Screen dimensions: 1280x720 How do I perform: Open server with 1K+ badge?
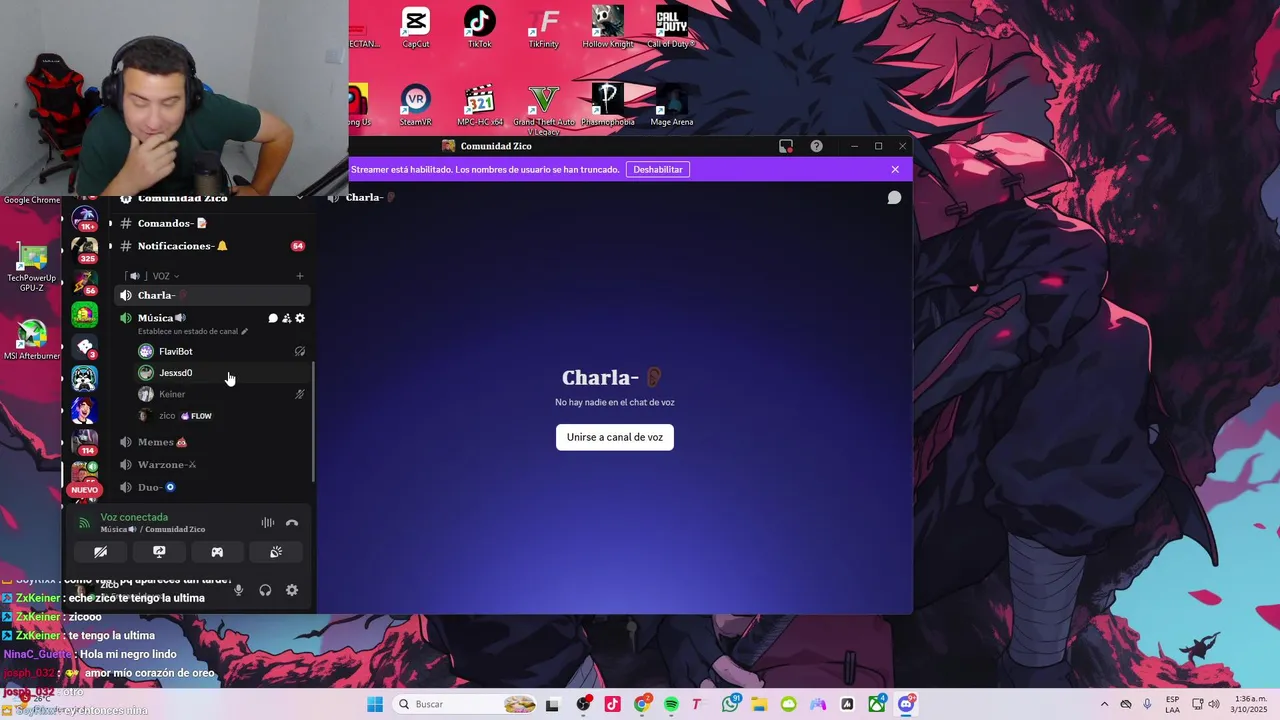click(85, 217)
